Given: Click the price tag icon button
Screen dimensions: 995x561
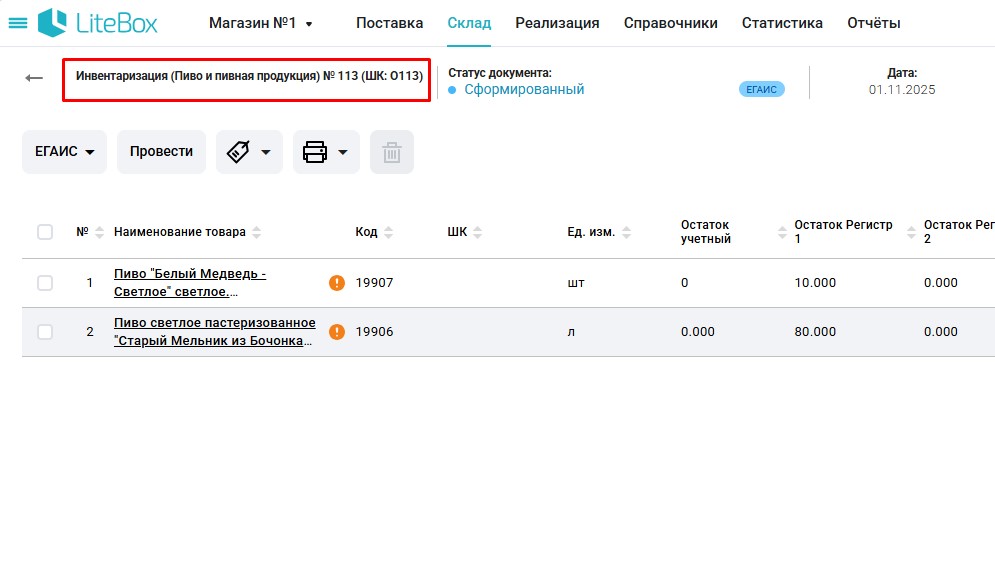Looking at the screenshot, I should (238, 152).
